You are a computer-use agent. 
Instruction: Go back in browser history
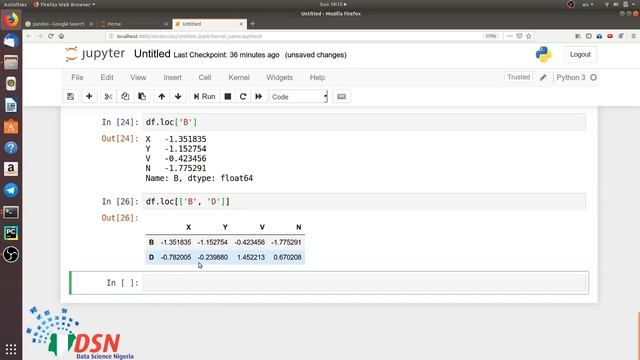point(29,36)
